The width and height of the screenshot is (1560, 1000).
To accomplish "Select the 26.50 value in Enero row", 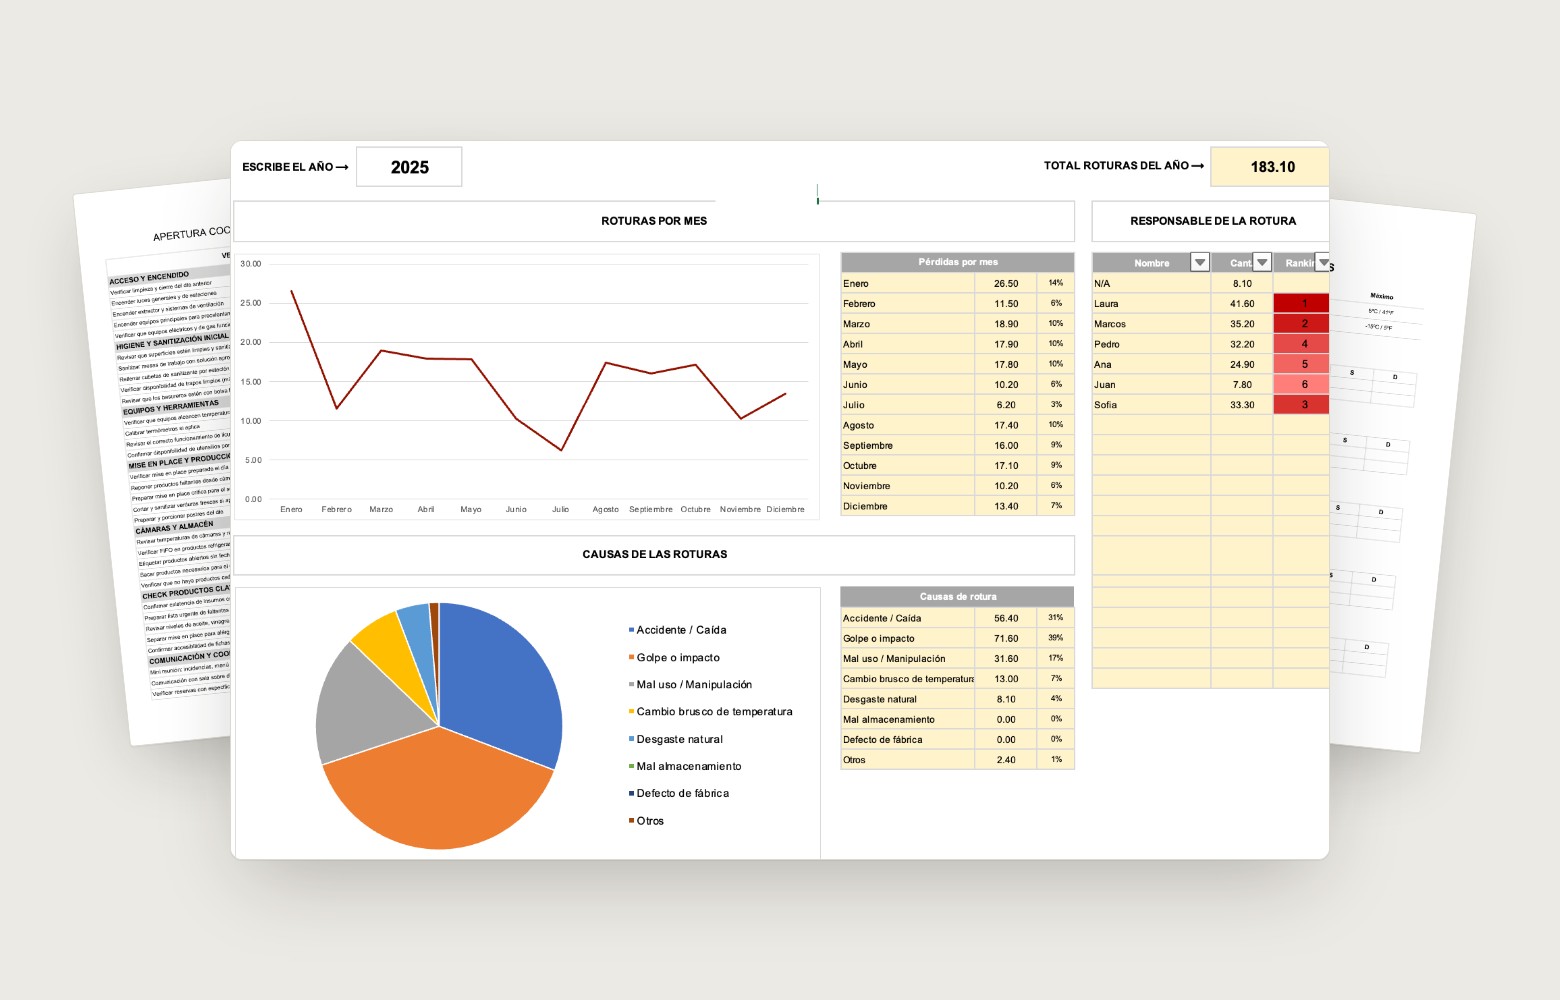I will pos(1006,283).
